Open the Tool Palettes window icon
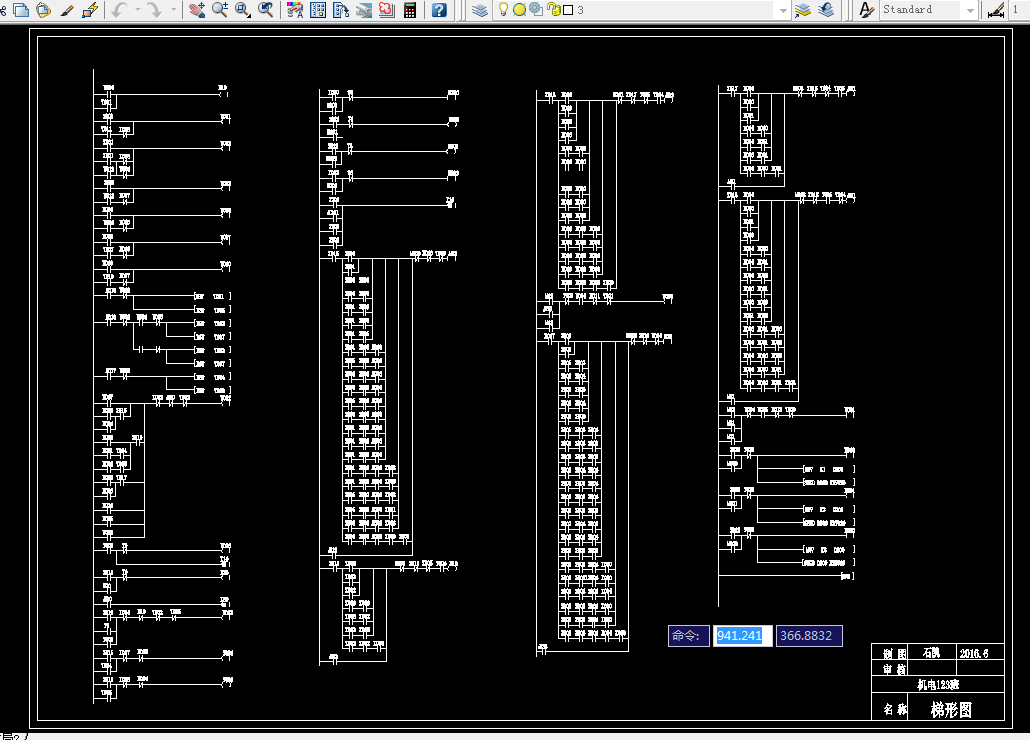Screen dimensions: 1030x740 pyautogui.click(x=341, y=10)
